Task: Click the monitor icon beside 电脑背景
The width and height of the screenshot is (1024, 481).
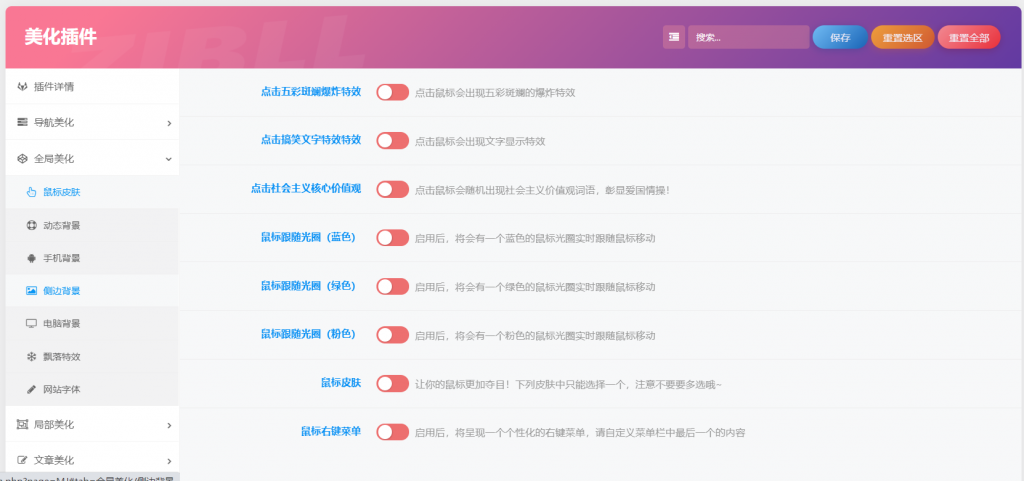Action: click(31, 324)
